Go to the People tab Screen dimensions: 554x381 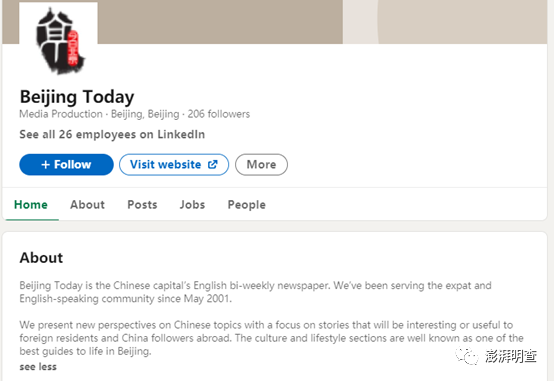[x=247, y=205]
